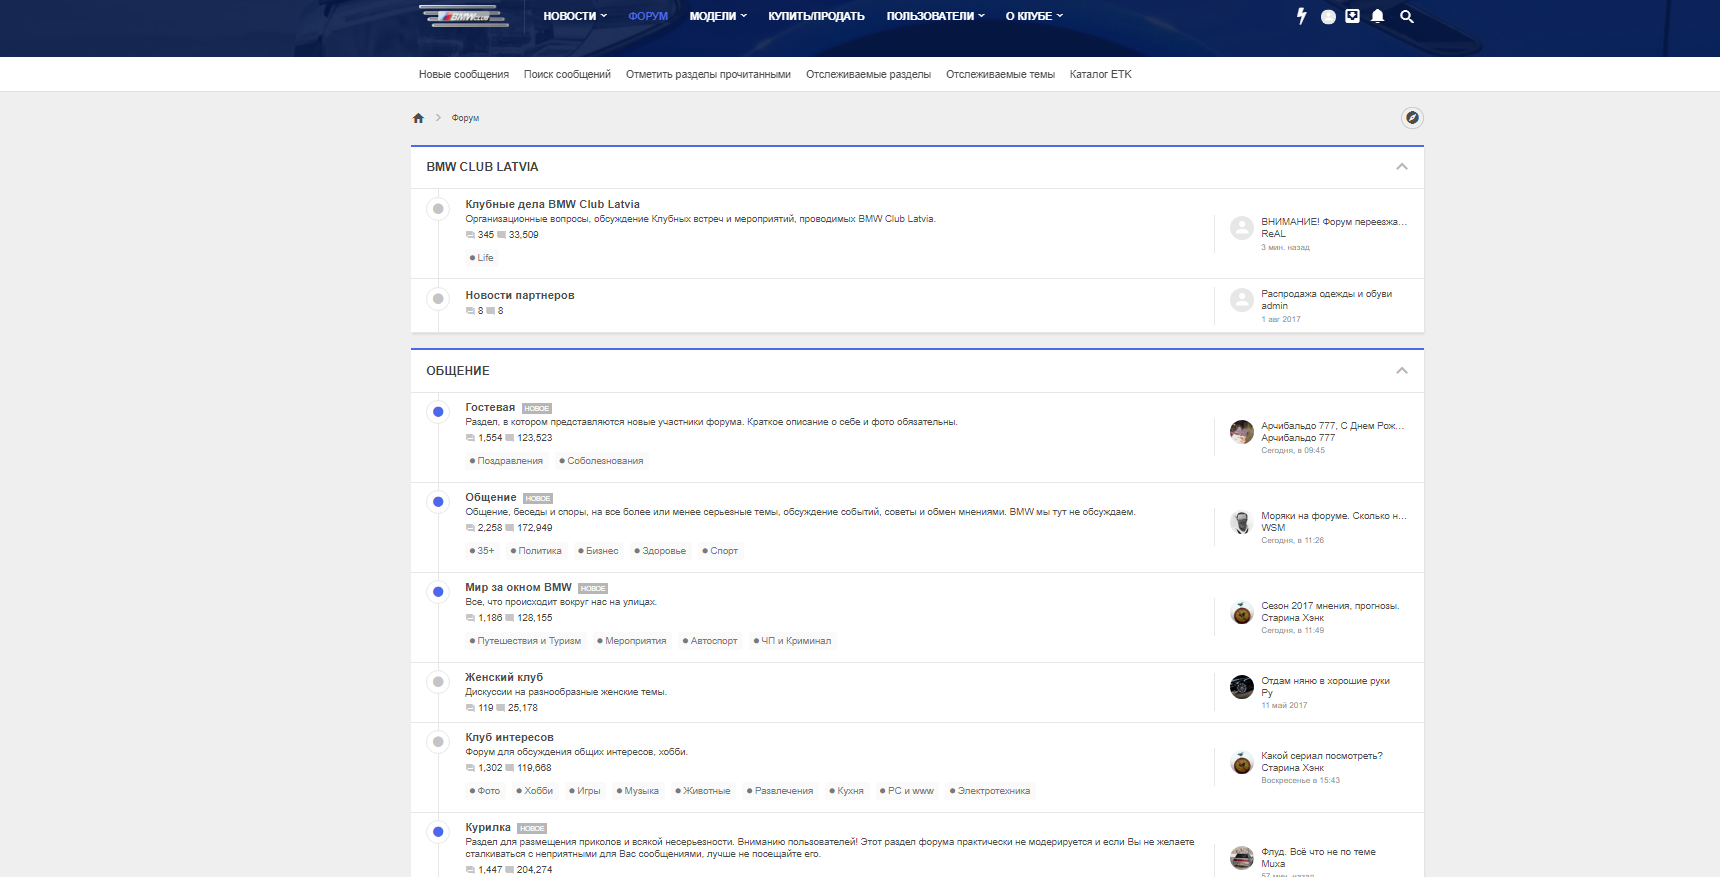
Task: Click the blue unread marker beside Общение forum
Action: point(438,502)
